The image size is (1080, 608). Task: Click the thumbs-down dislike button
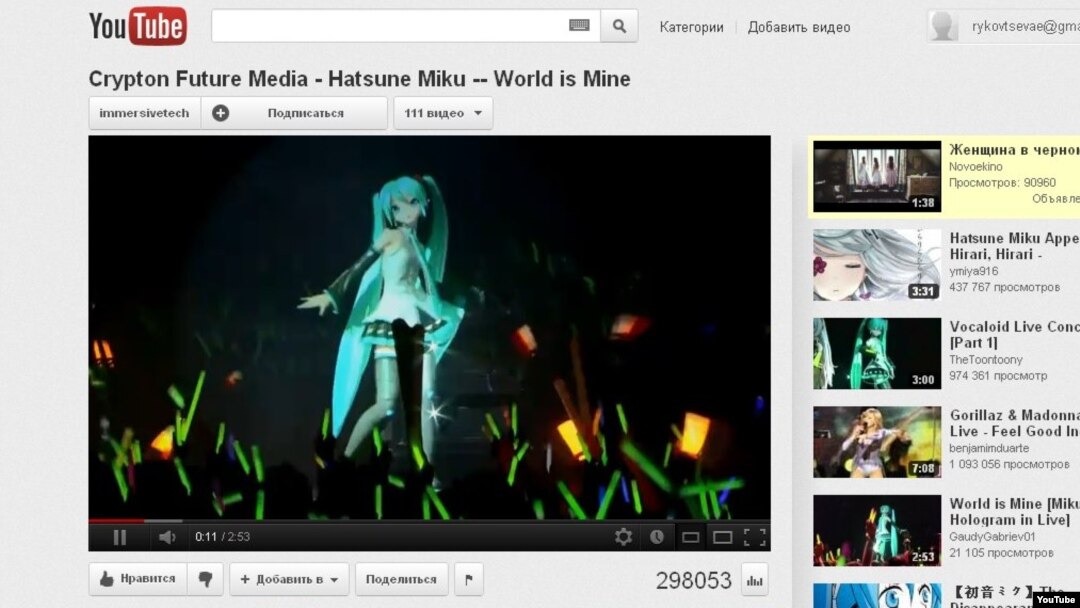205,579
